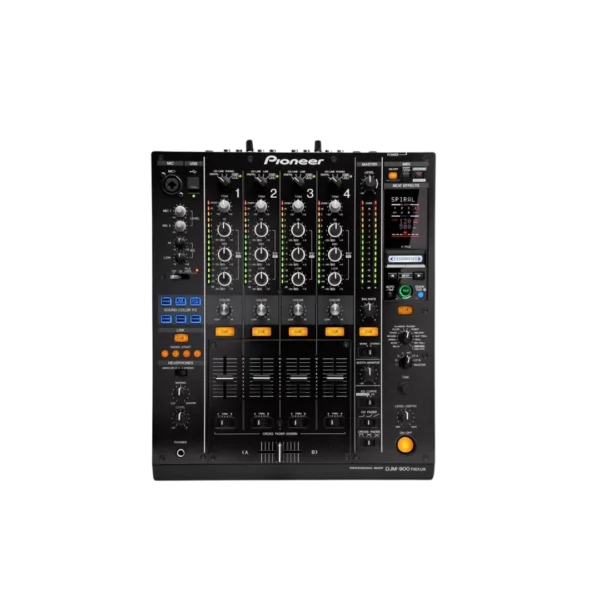Activate the Space sound color FX button

point(166,301)
